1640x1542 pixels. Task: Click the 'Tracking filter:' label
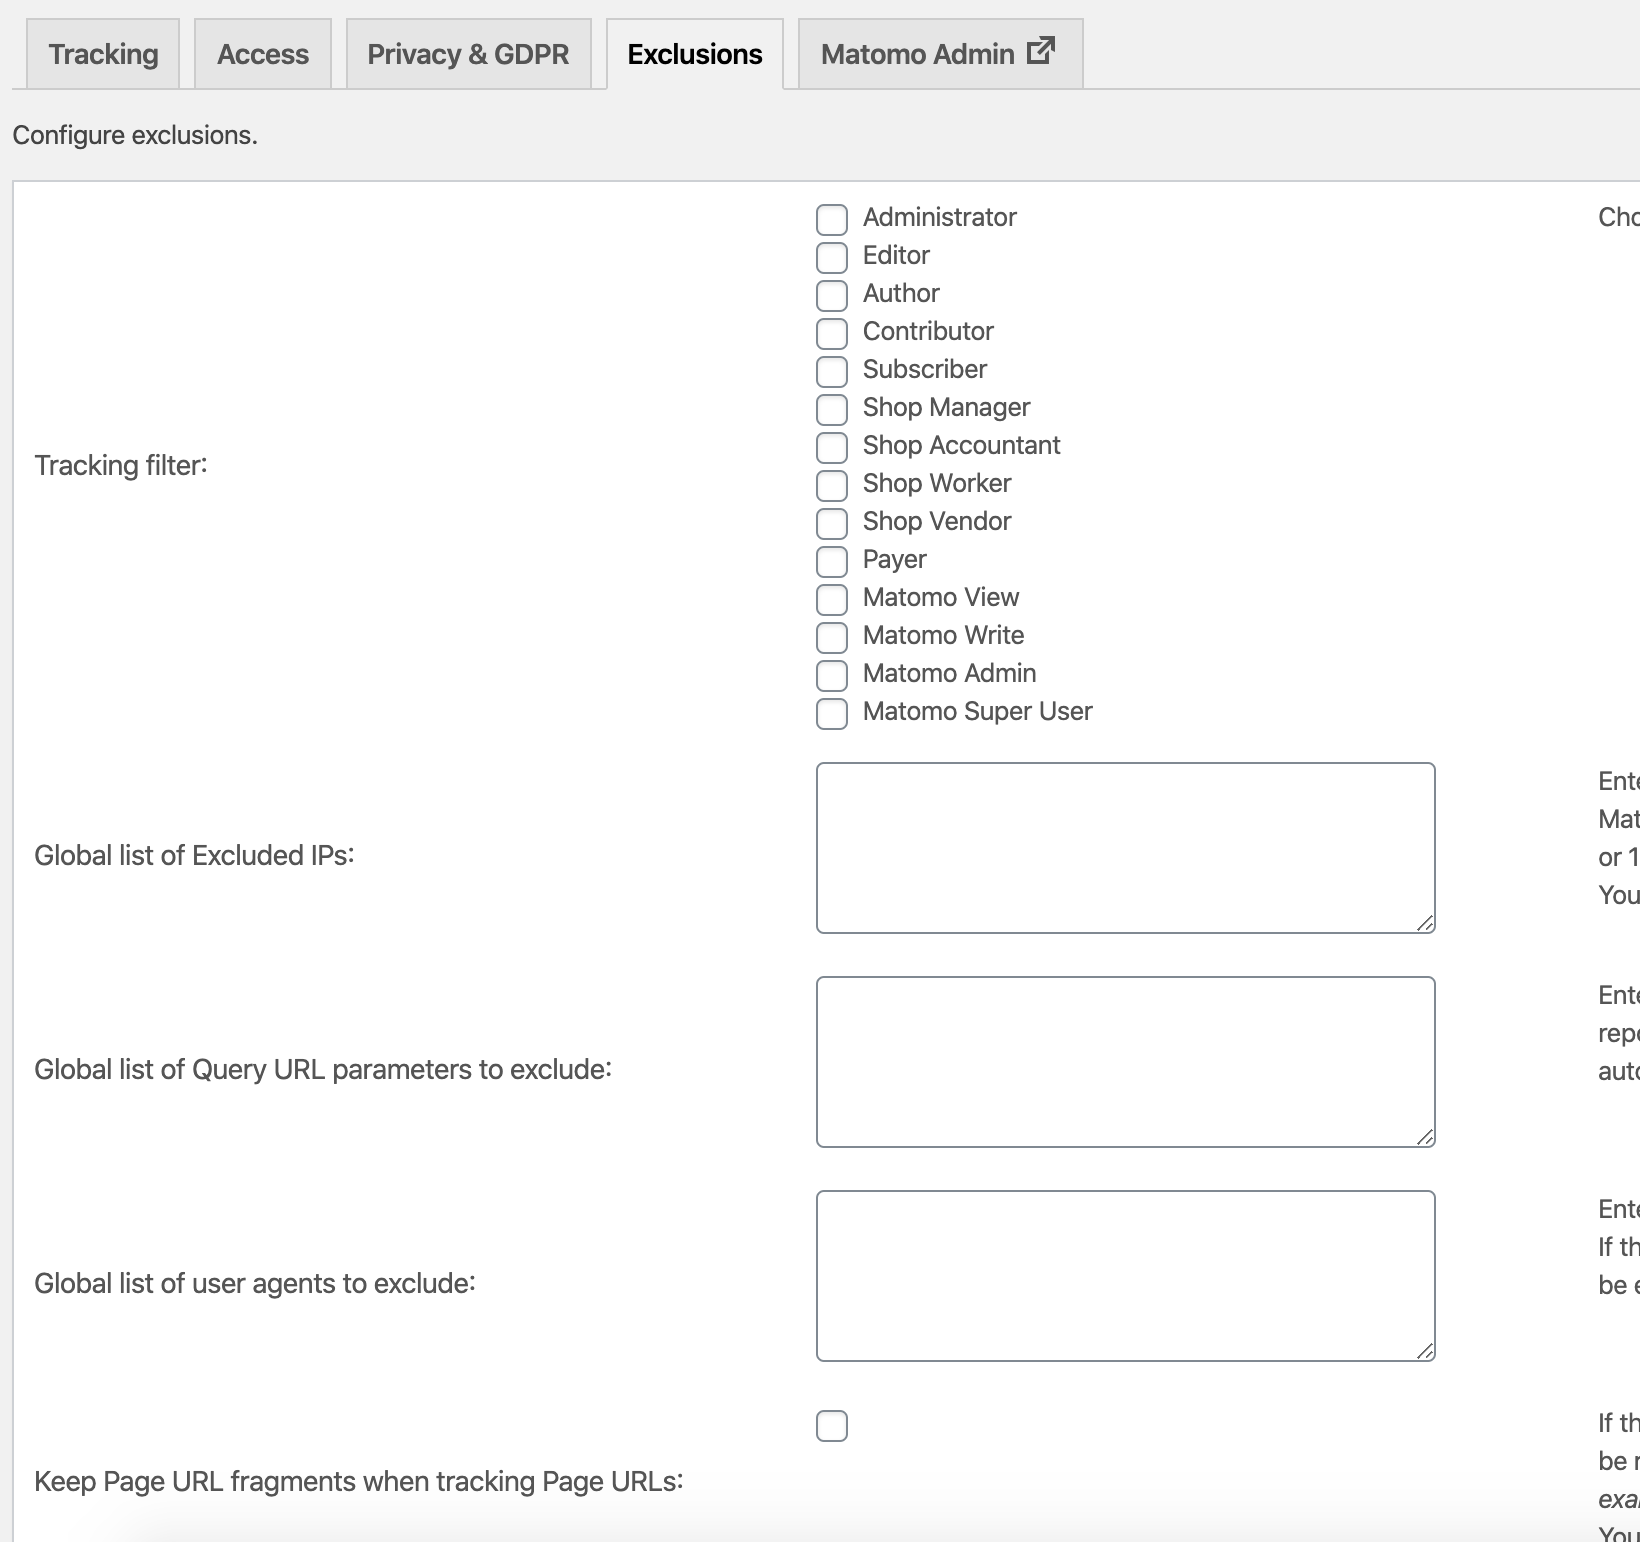click(x=121, y=466)
